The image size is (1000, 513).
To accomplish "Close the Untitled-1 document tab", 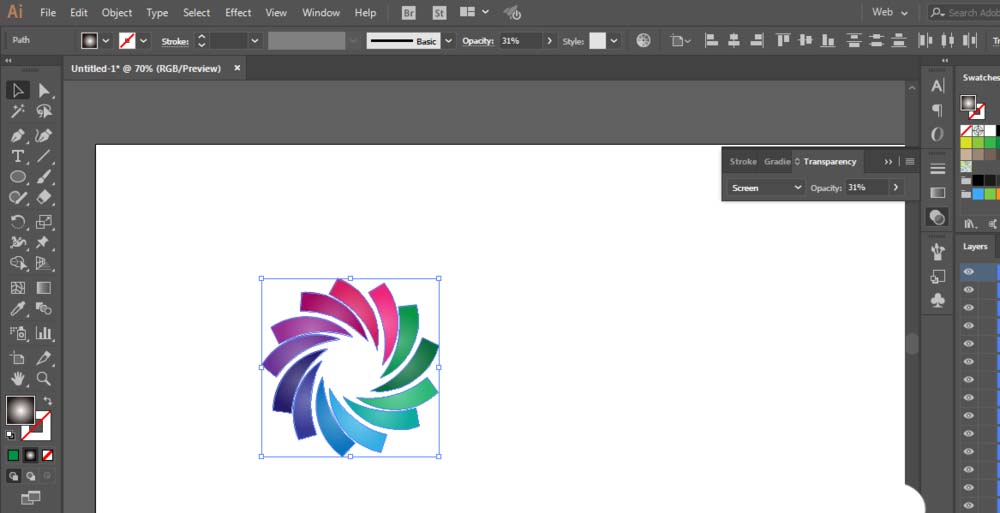I will point(237,68).
